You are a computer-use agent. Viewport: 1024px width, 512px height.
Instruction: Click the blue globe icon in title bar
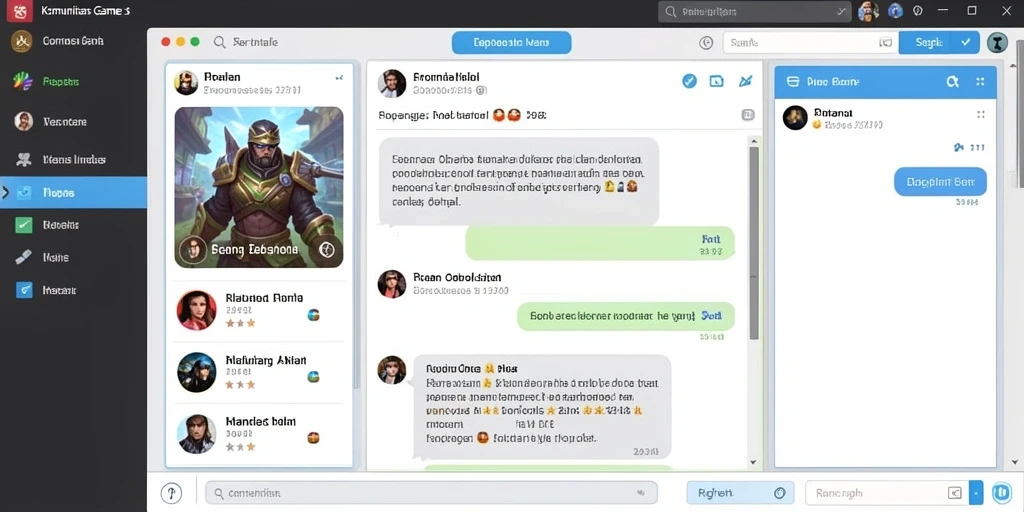[895, 11]
